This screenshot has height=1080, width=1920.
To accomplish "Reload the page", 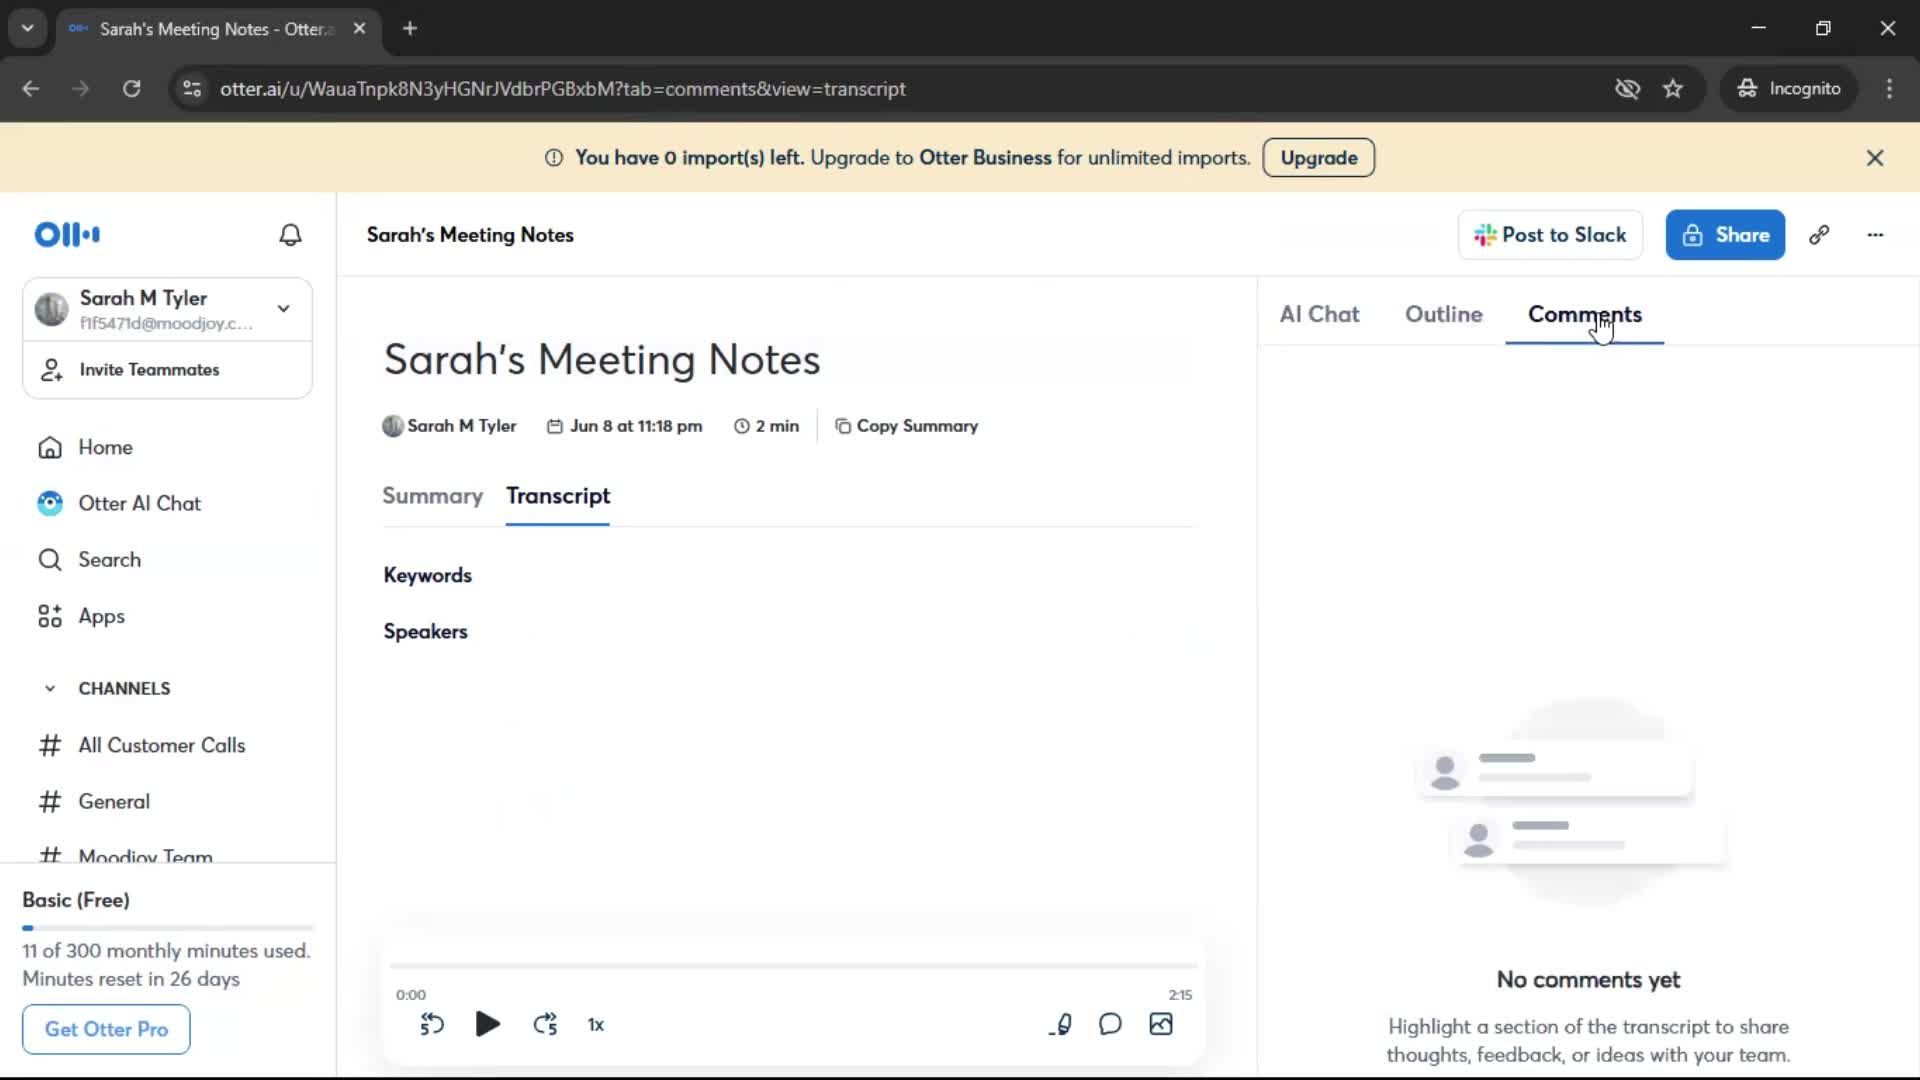I will (131, 89).
